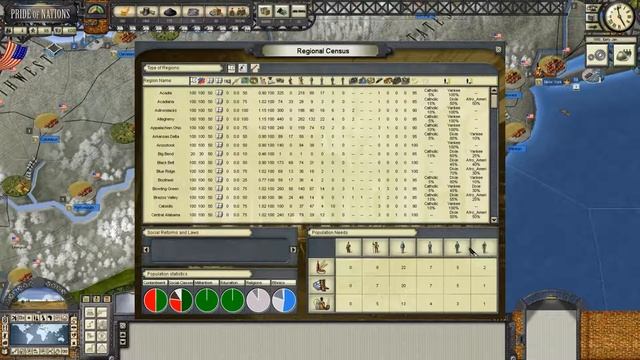Screen dimensions: 640x360
Task: Select the Aroostook region row
Action: click(316, 145)
